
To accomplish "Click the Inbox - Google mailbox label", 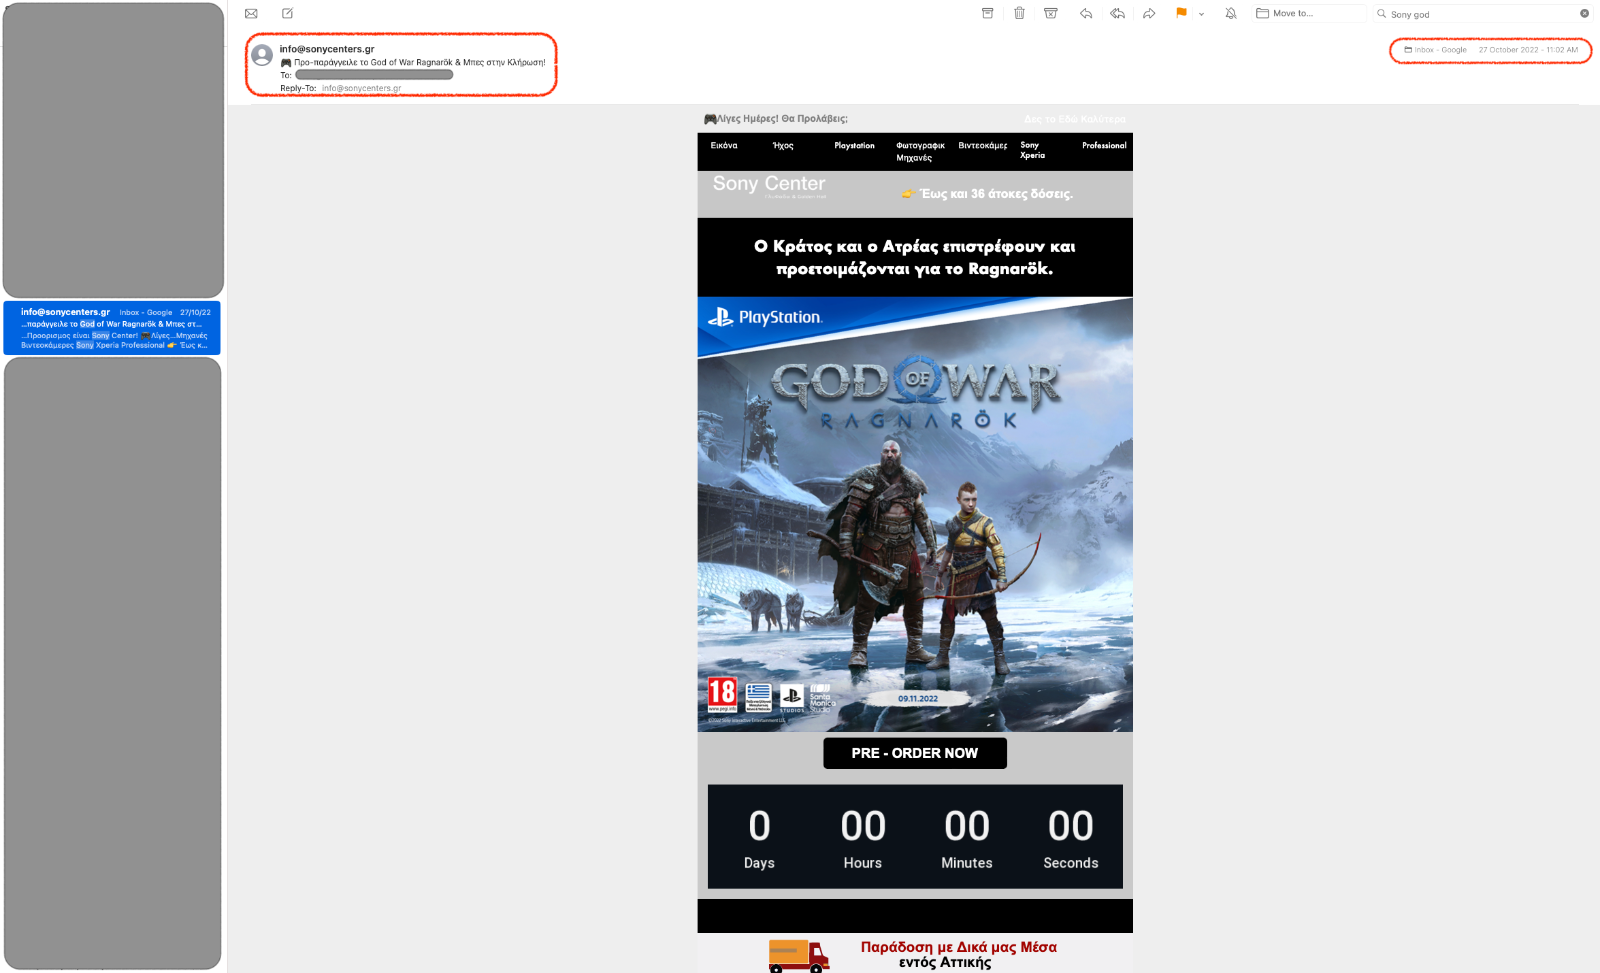I will pos(1436,50).
